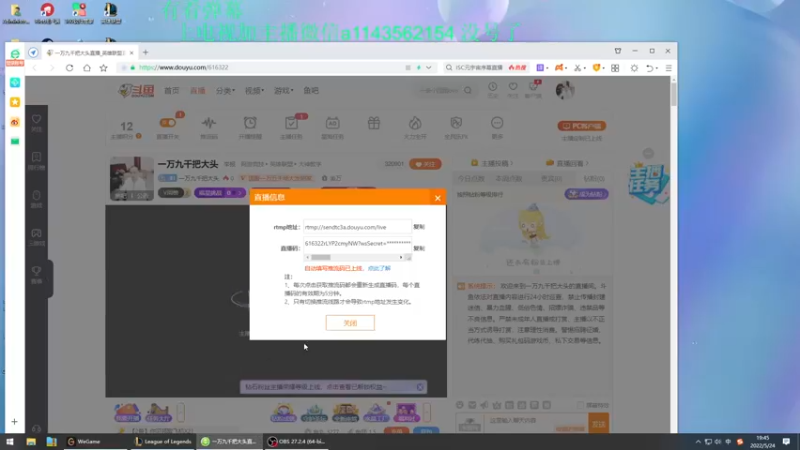Bookmark the page with the star icon
This screenshot has height=450, width=800.
coord(104,68)
